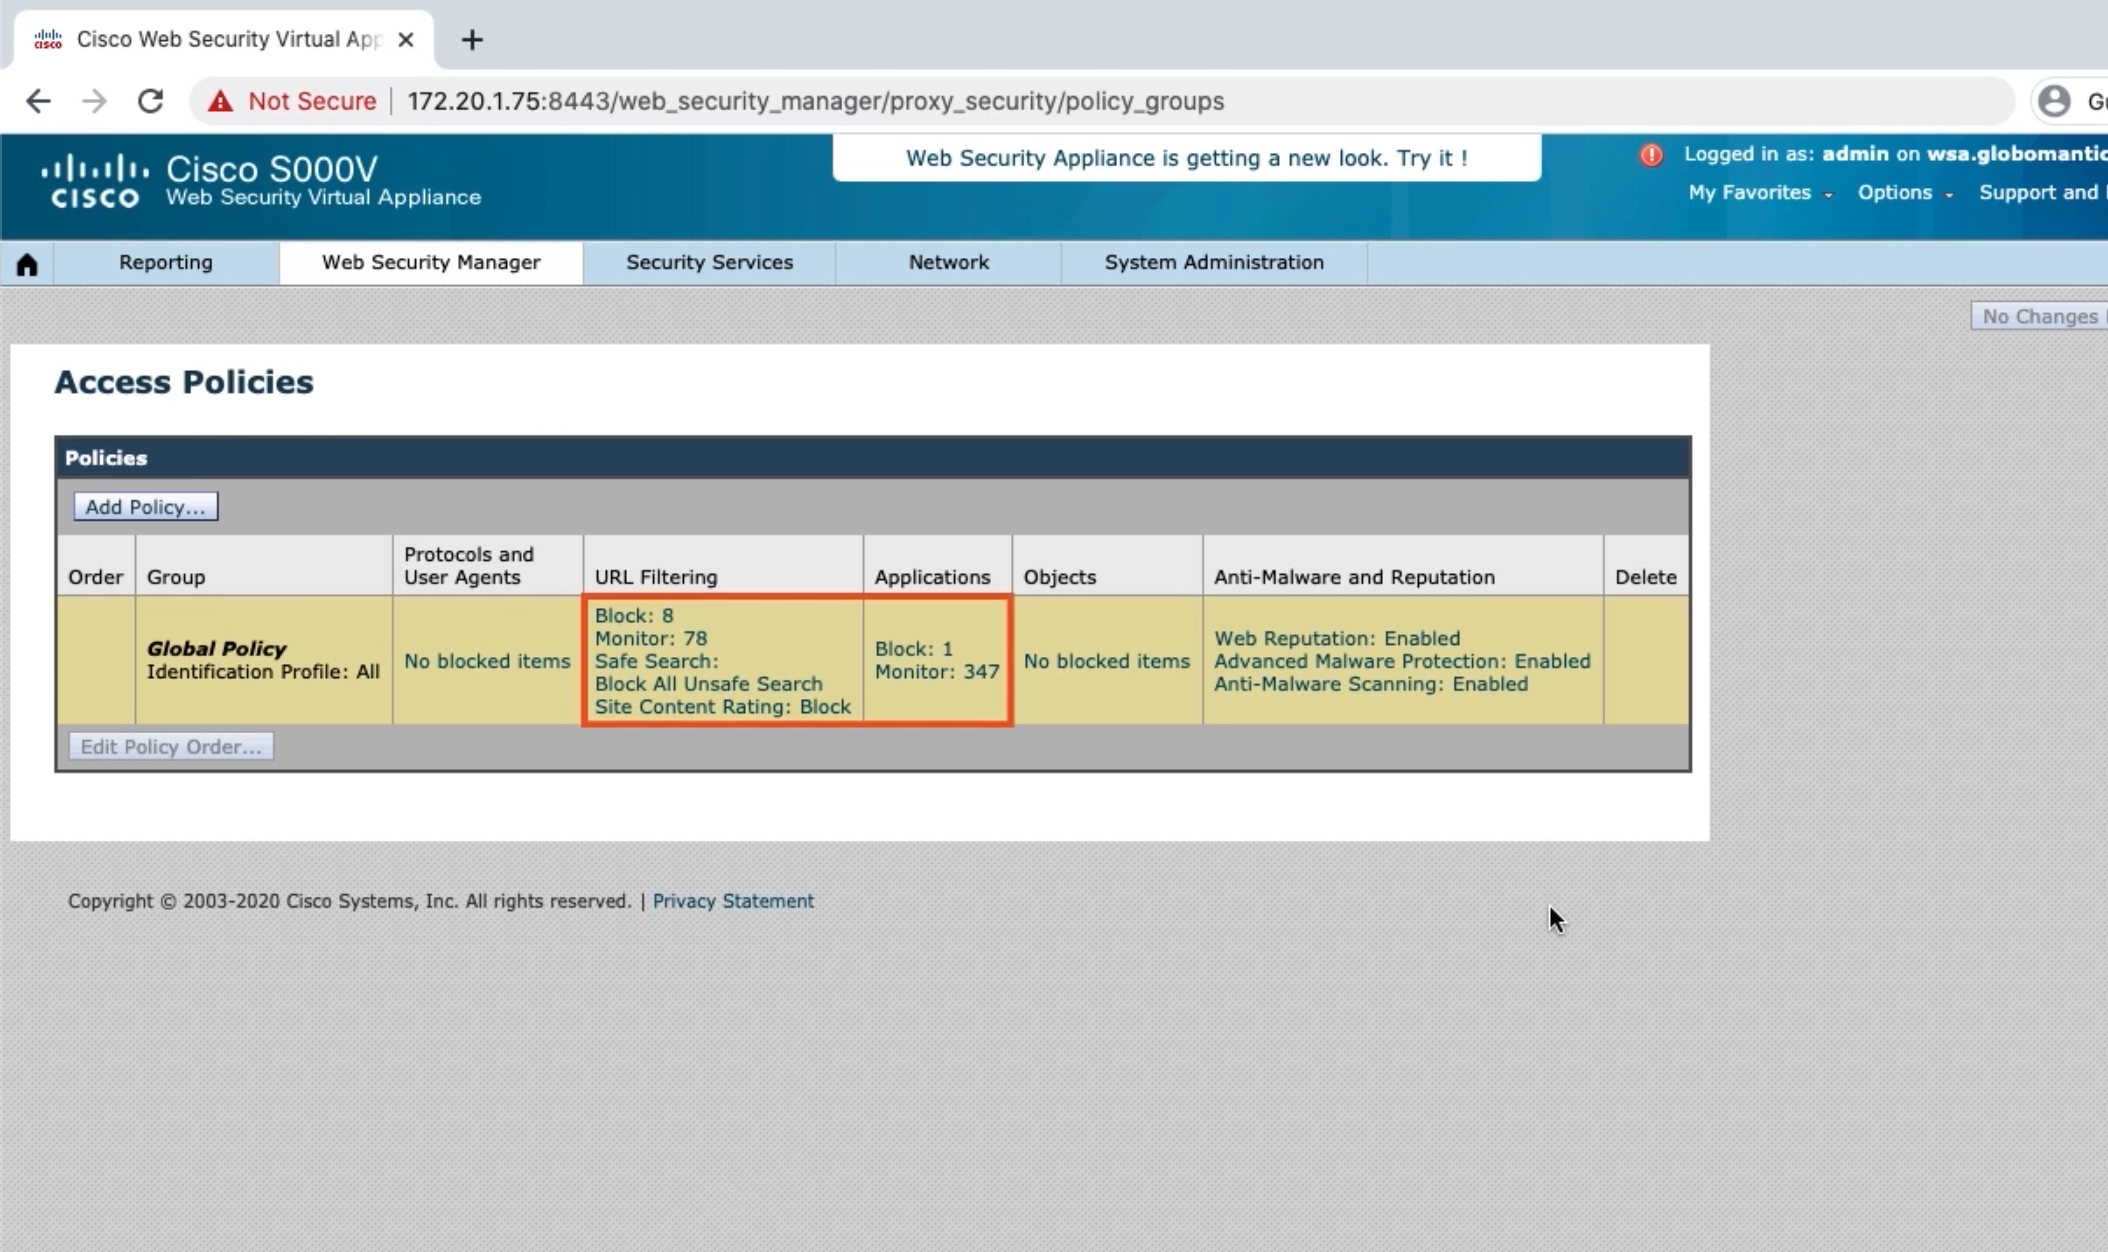Screen dimensions: 2108x1252
Task: Click the Copyright 2003-2020 Cisco Systems text
Action: [x=349, y=901]
